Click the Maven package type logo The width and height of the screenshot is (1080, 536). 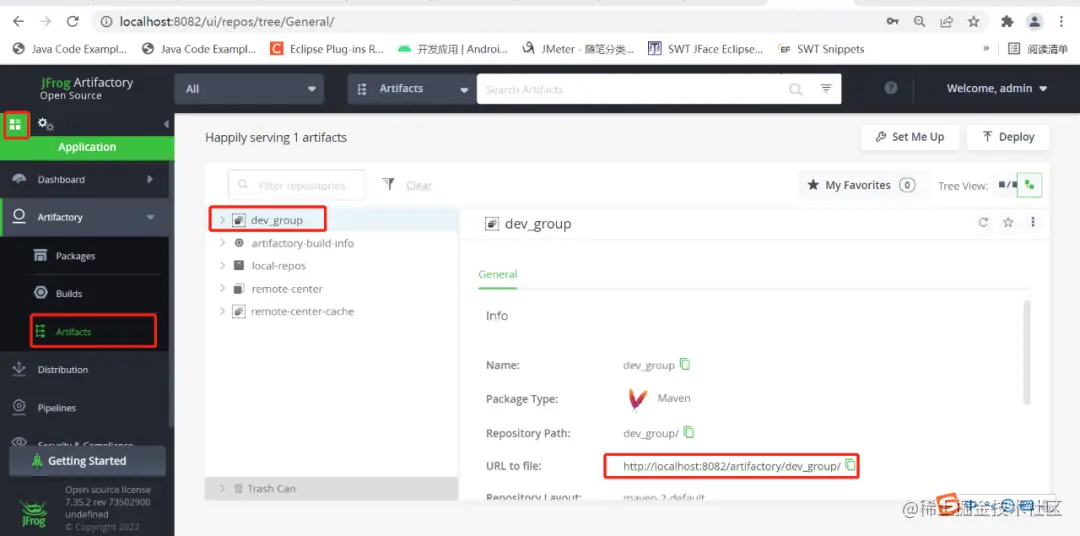click(638, 400)
